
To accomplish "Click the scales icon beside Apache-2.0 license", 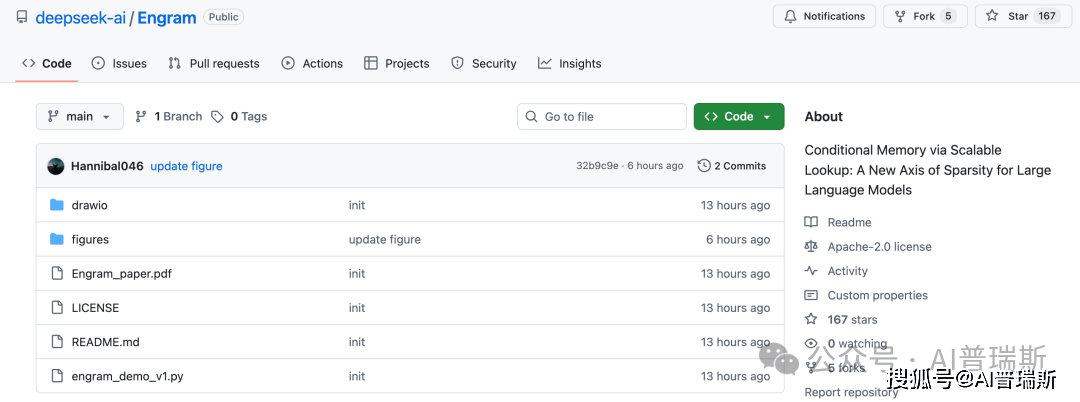I will [x=811, y=246].
